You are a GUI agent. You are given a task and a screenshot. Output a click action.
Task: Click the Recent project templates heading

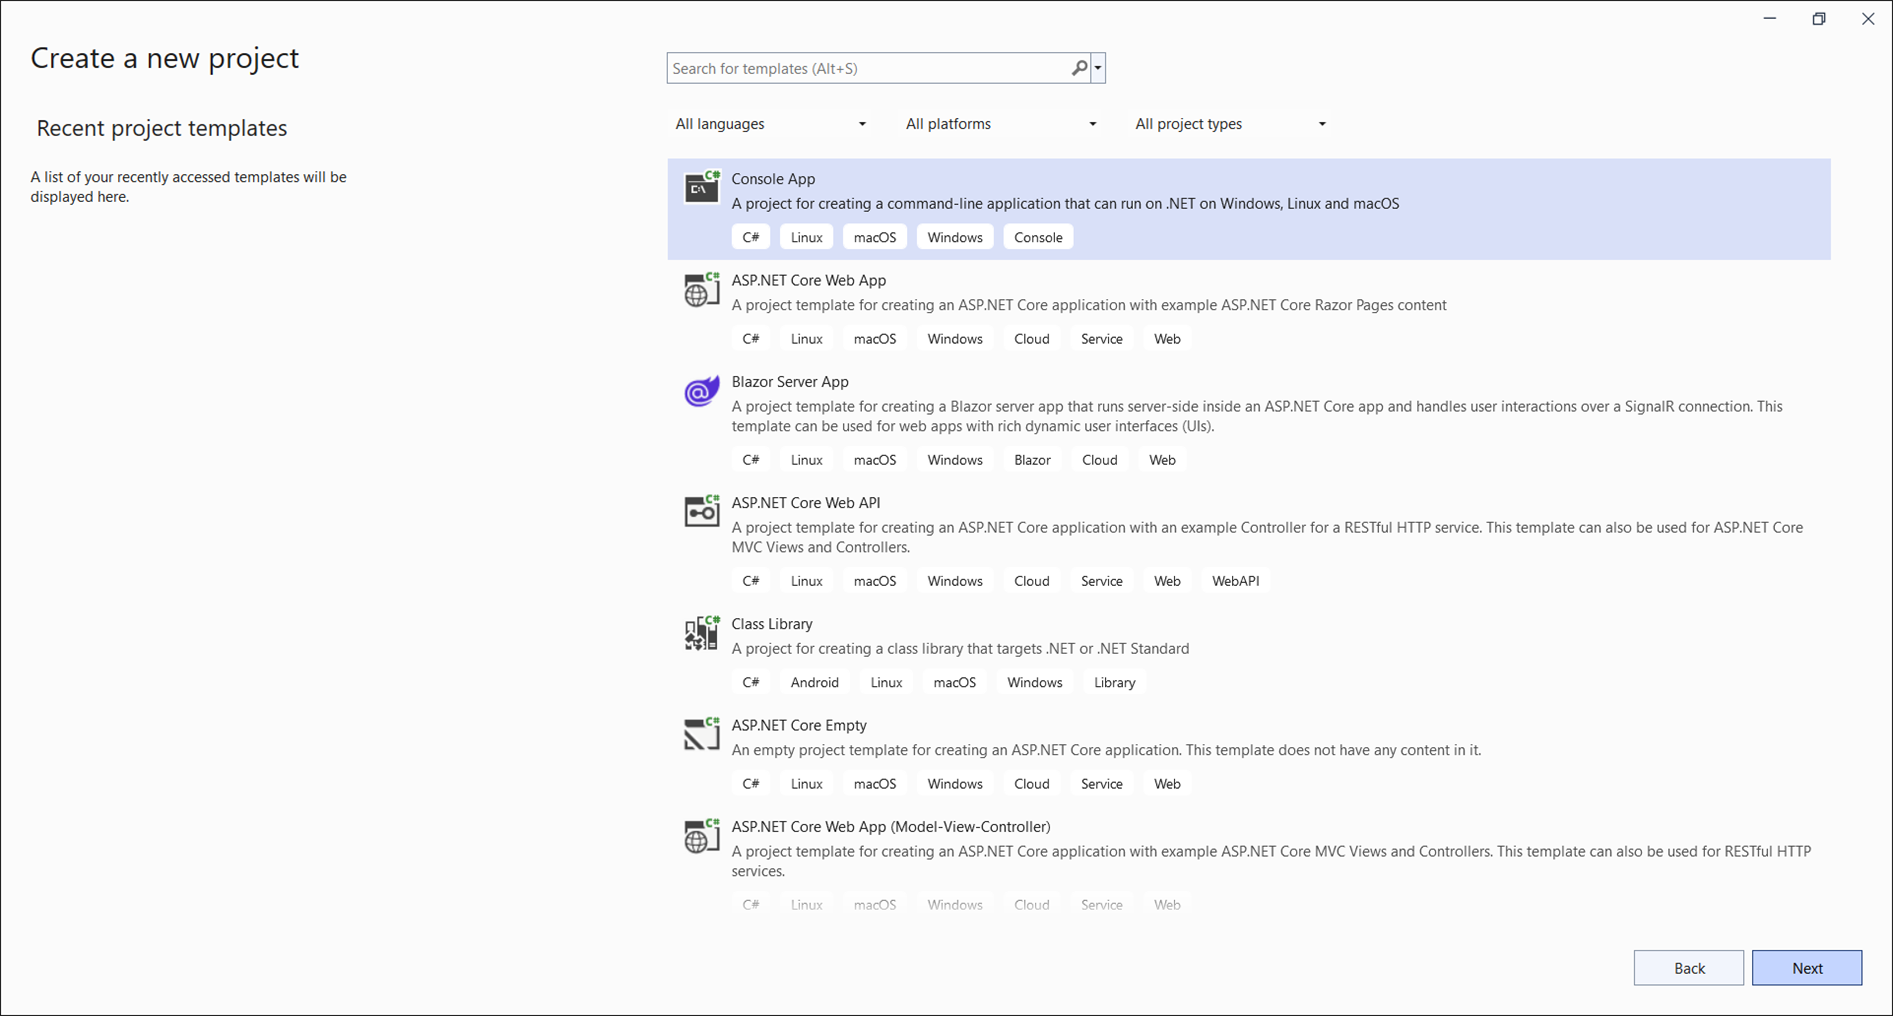pos(162,128)
